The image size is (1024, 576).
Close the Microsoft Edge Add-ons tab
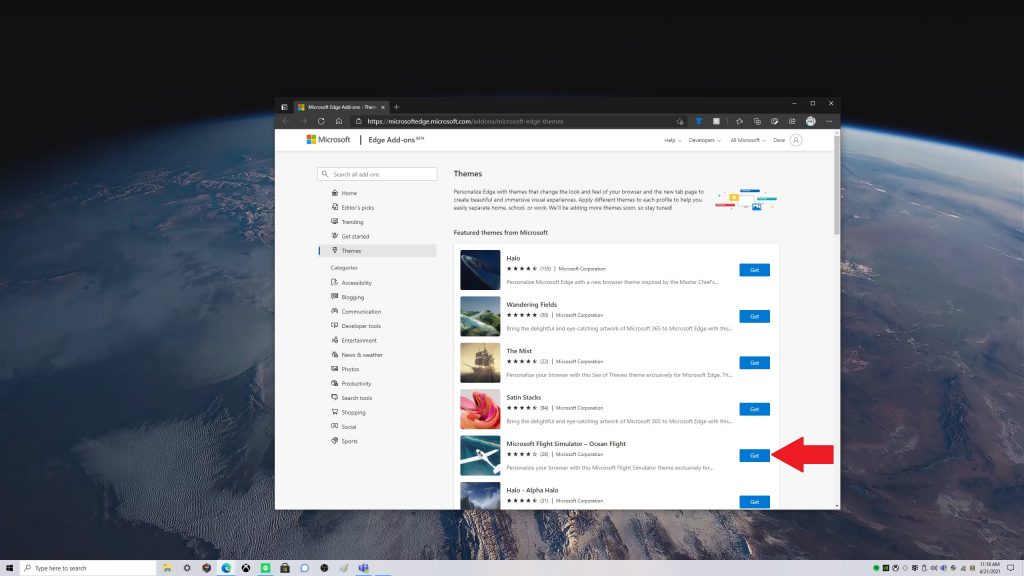383,107
